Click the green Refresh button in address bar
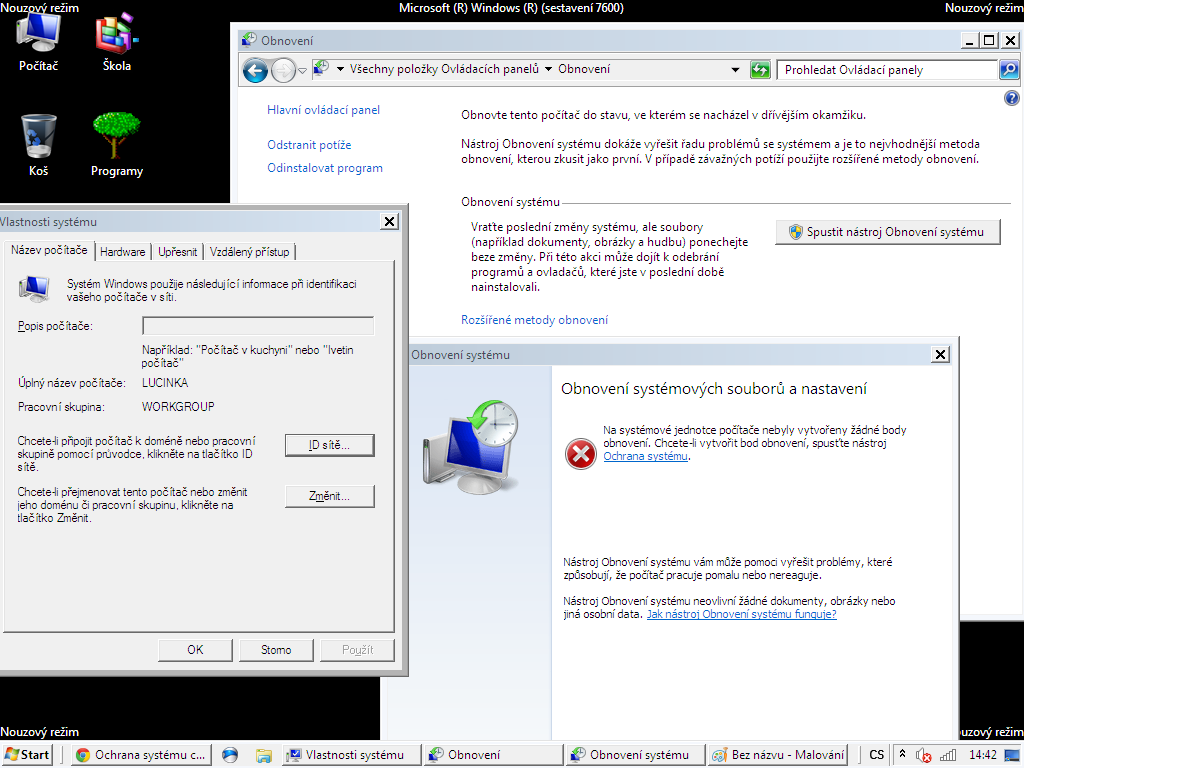Screen dimensions: 1202x768 tap(760, 70)
